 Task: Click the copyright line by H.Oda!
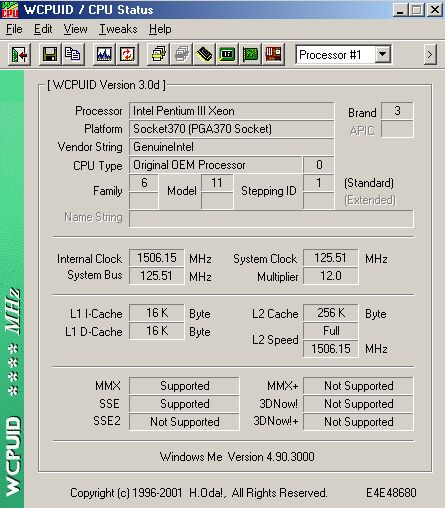199,493
